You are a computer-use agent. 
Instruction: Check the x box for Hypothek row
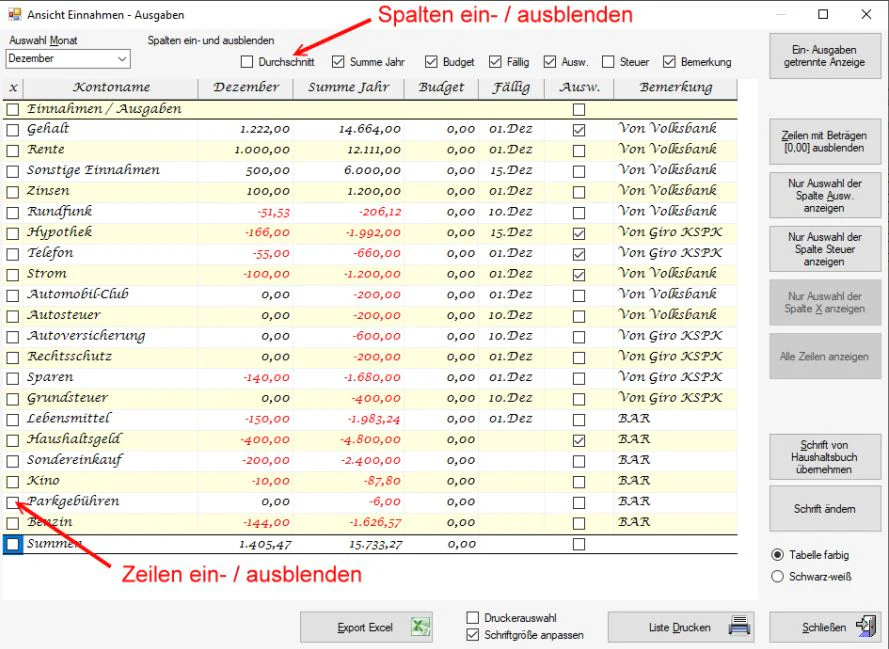click(x=12, y=234)
